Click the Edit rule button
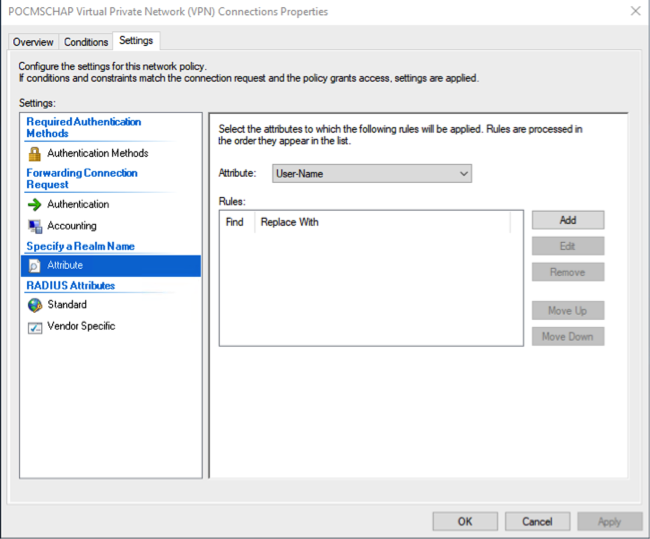This screenshot has width=650, height=539. [568, 246]
